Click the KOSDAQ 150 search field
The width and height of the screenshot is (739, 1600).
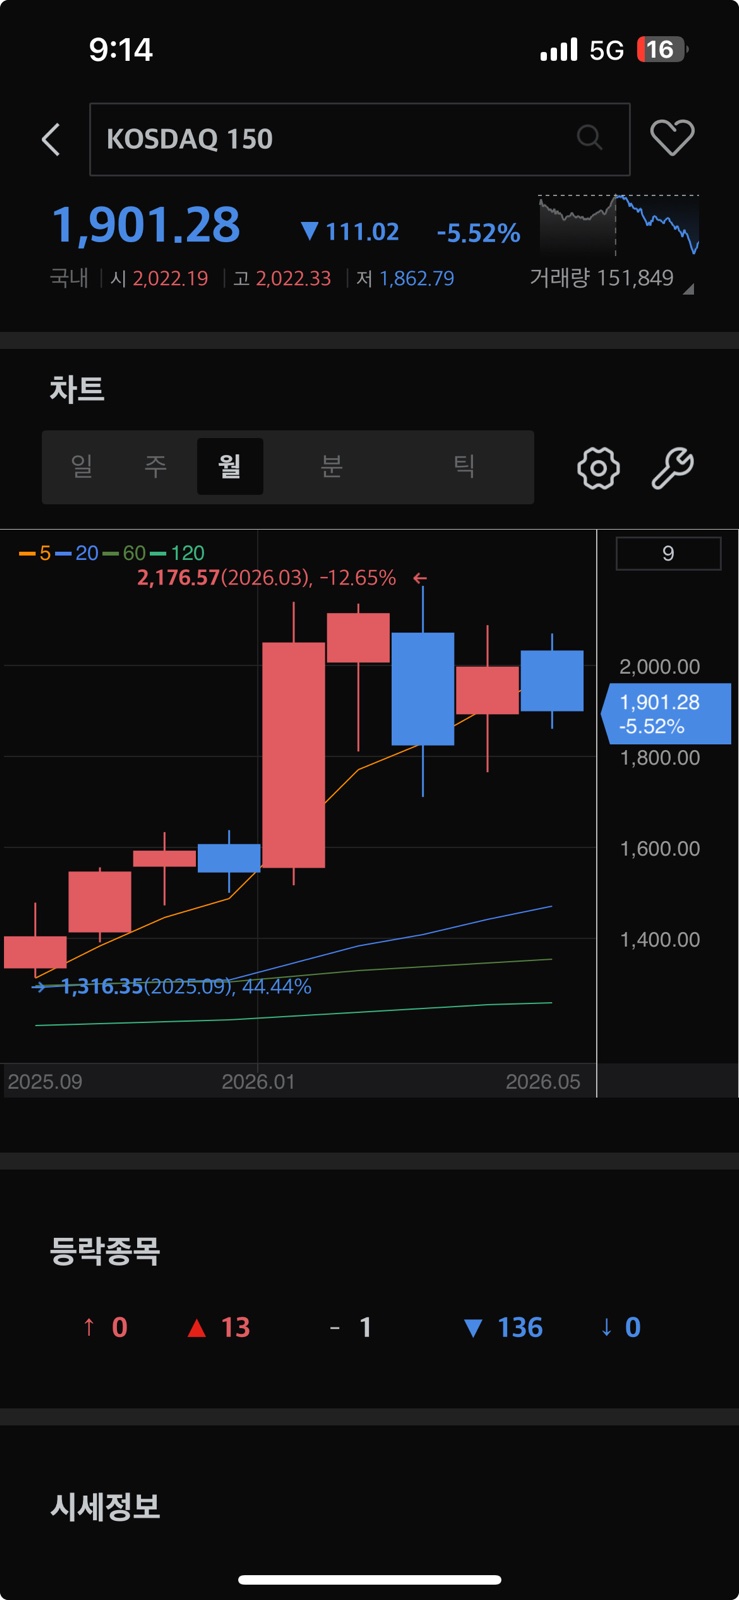click(360, 139)
